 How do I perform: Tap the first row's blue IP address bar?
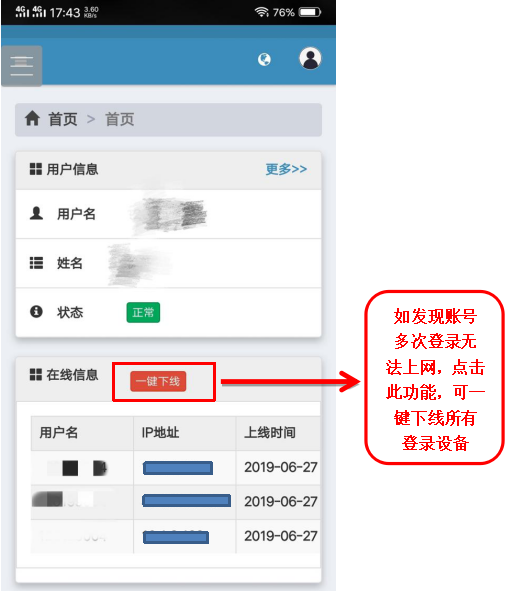[x=178, y=468]
